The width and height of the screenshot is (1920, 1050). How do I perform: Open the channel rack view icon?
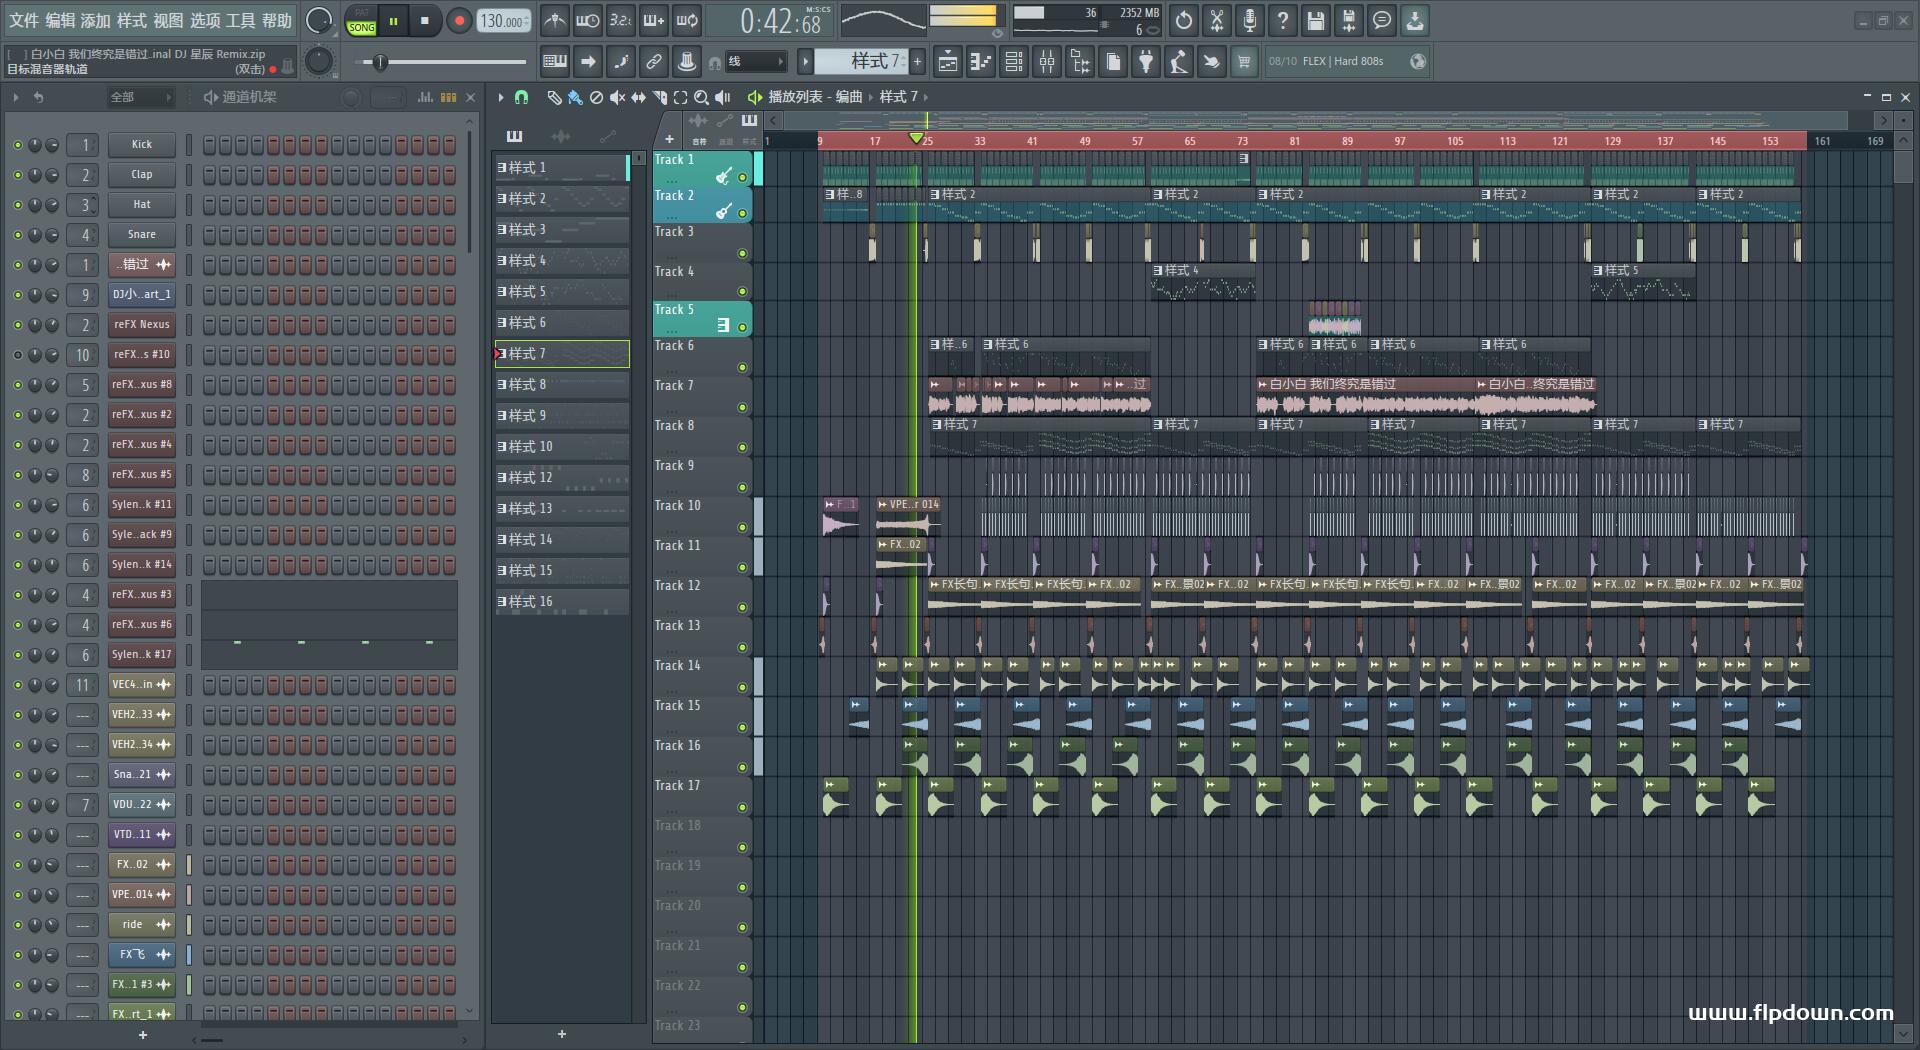point(1014,62)
